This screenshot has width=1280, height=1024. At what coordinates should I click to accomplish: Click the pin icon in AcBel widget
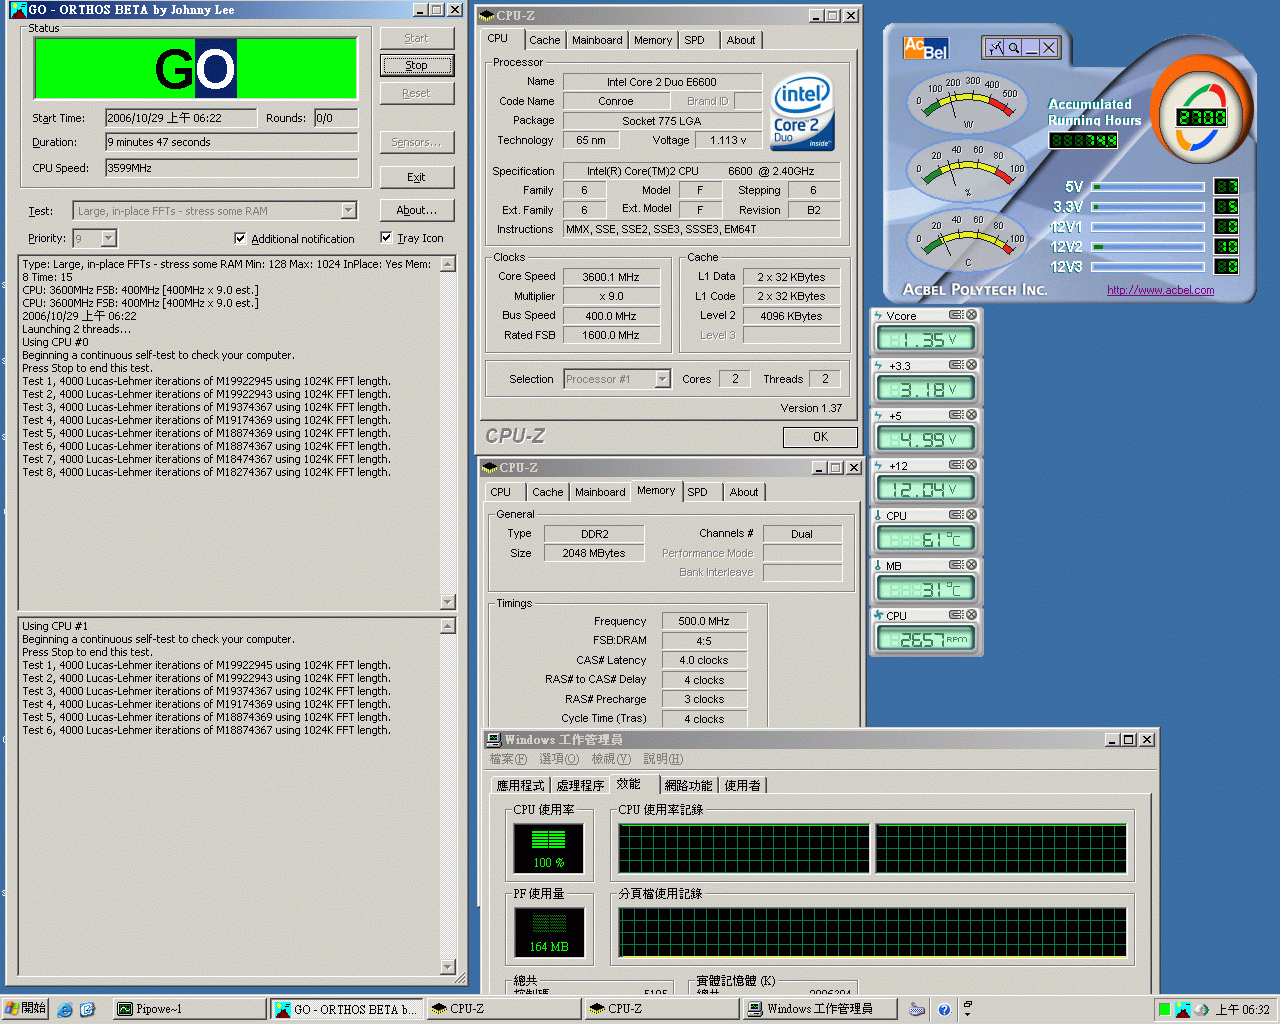click(x=996, y=47)
